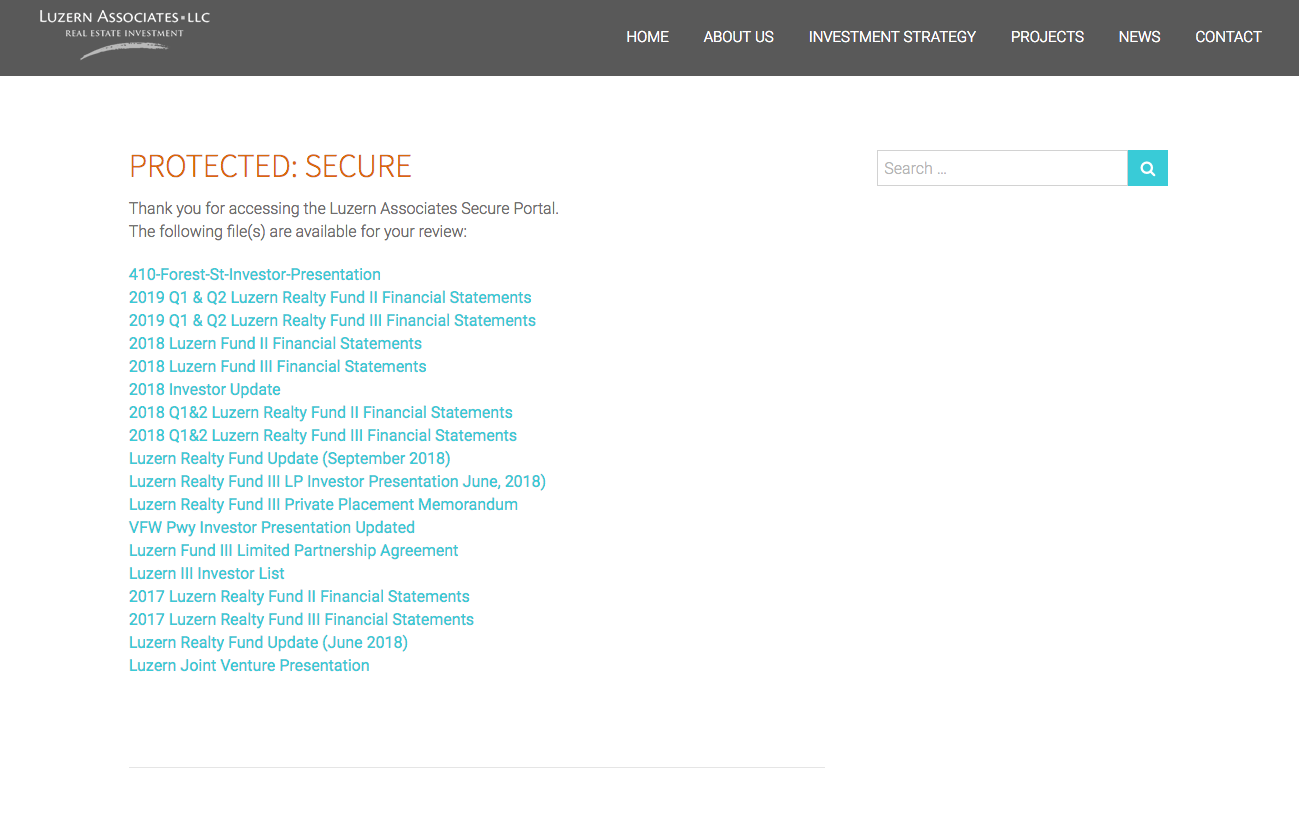Image resolution: width=1299 pixels, height=818 pixels.
Task: Open 410-Forest-St-Investor-Presentation file
Action: click(255, 274)
